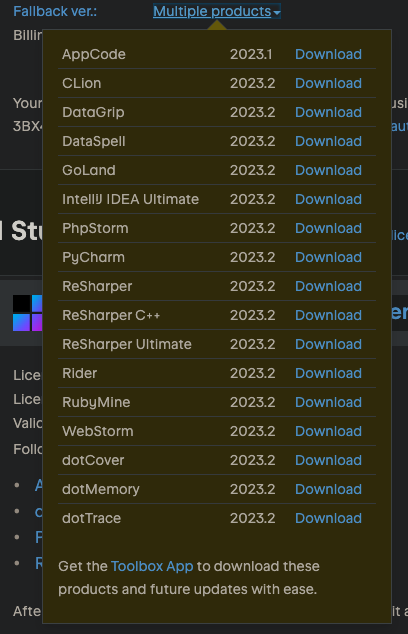Download ReSharper 2023.2
The height and width of the screenshot is (634, 408).
point(328,286)
